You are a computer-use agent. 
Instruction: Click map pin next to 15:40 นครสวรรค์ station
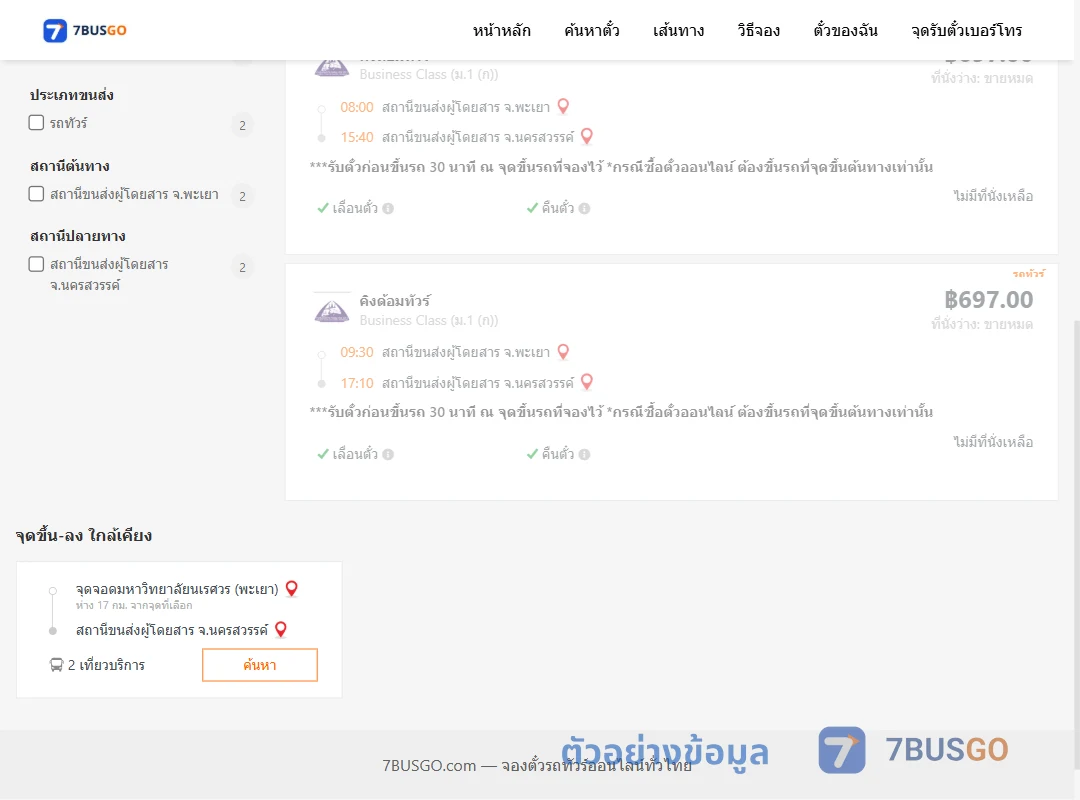coord(587,136)
